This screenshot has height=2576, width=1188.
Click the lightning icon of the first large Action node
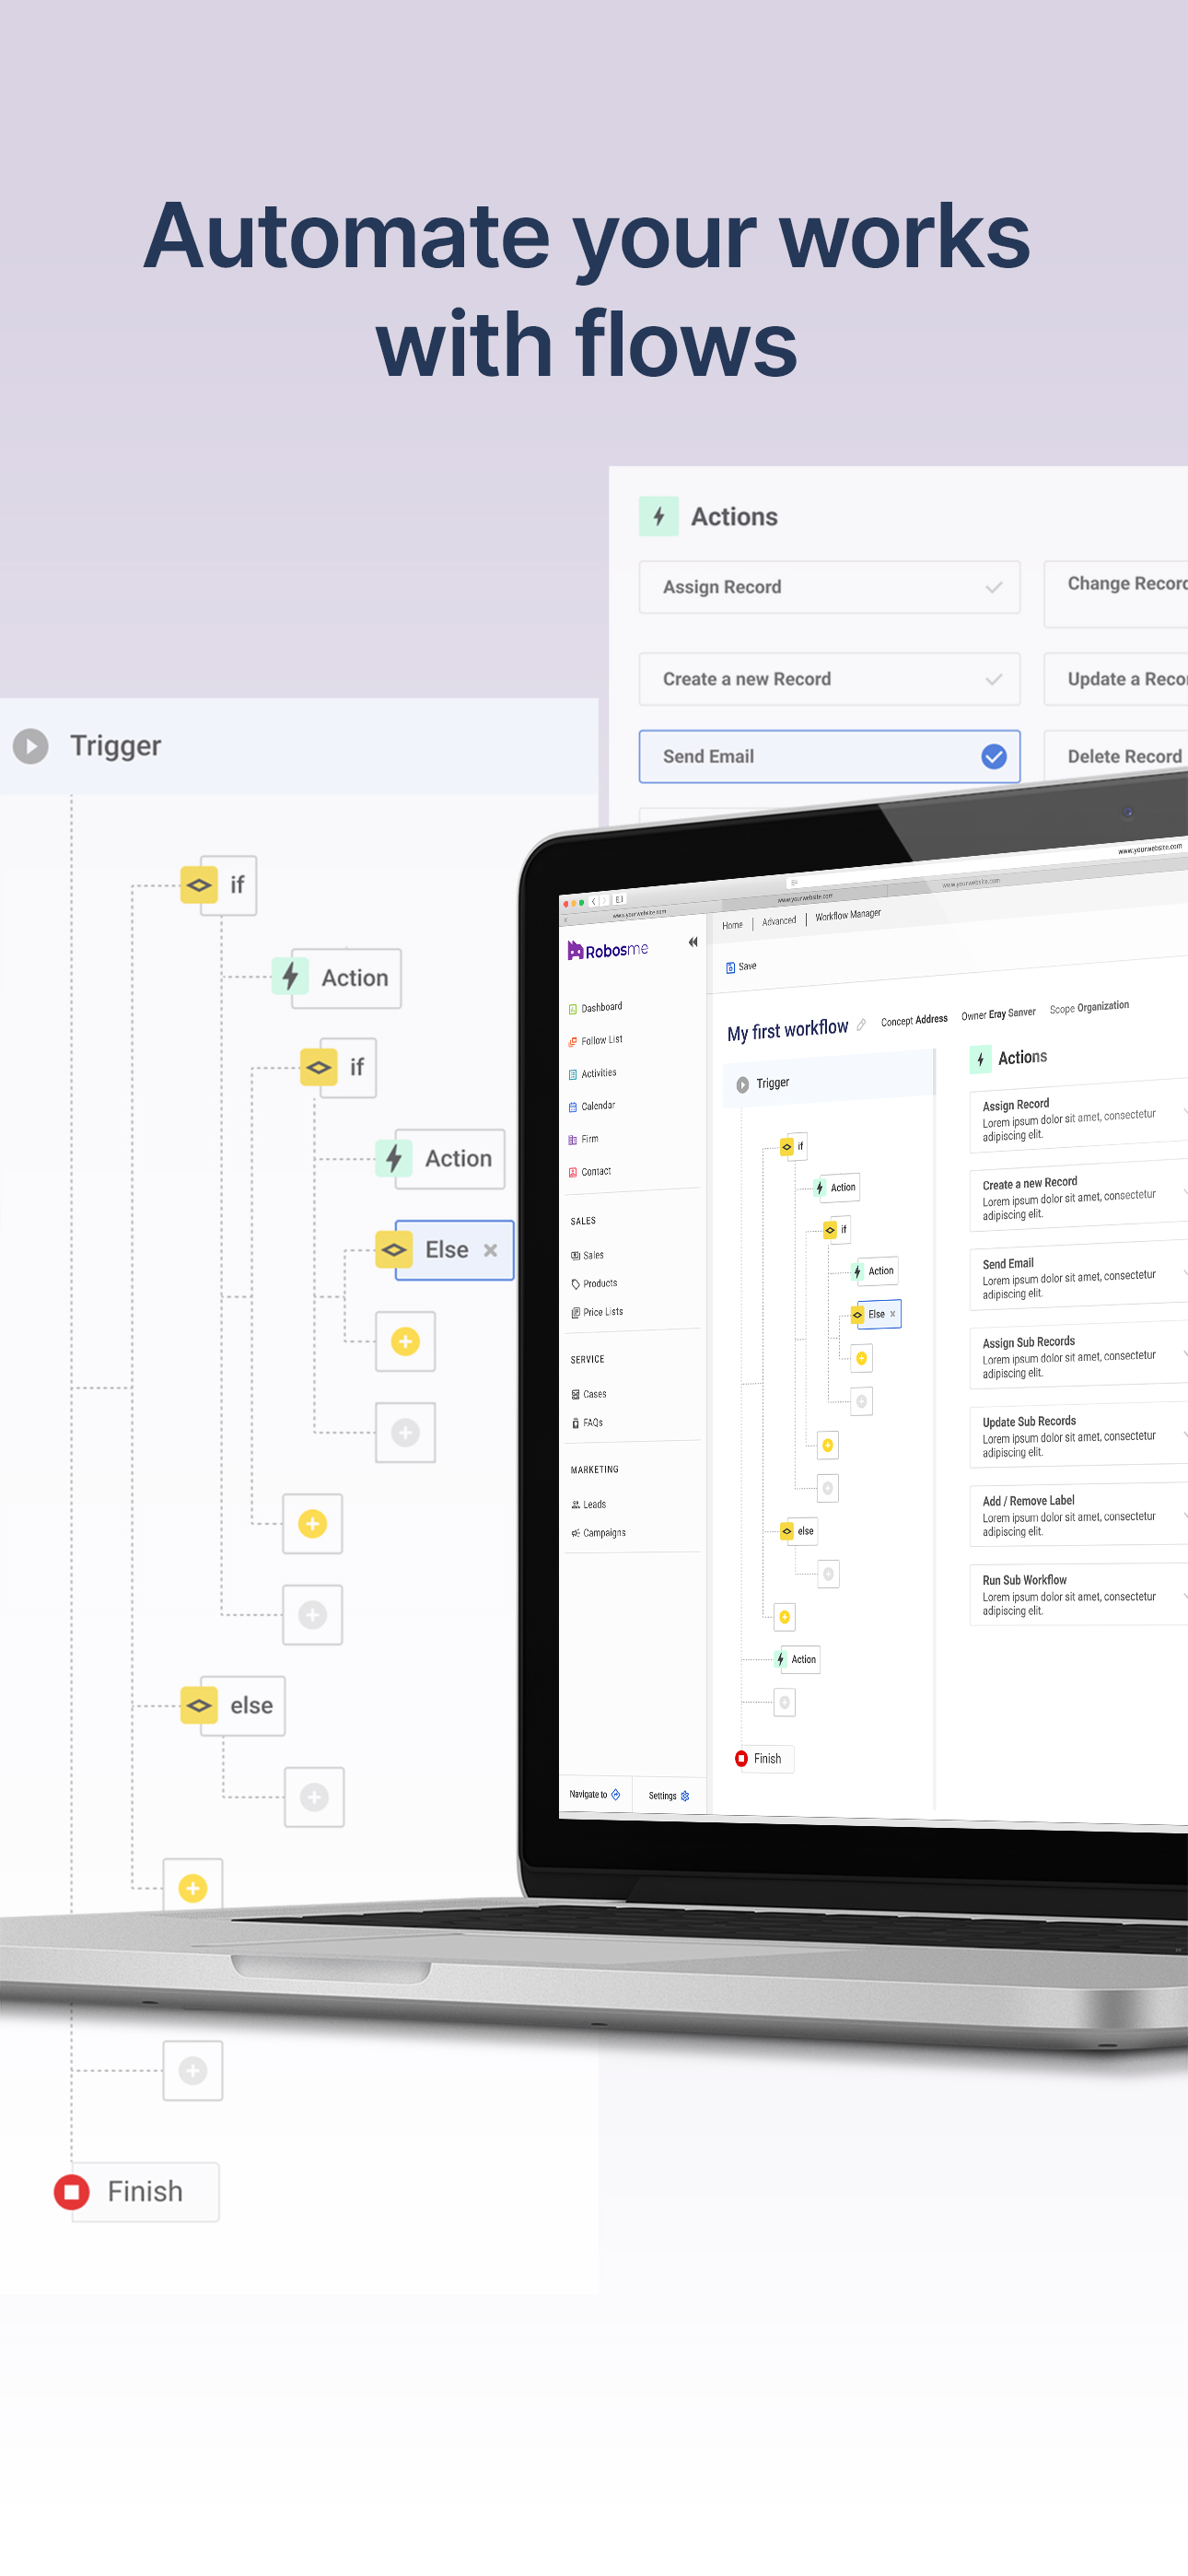pos(290,976)
